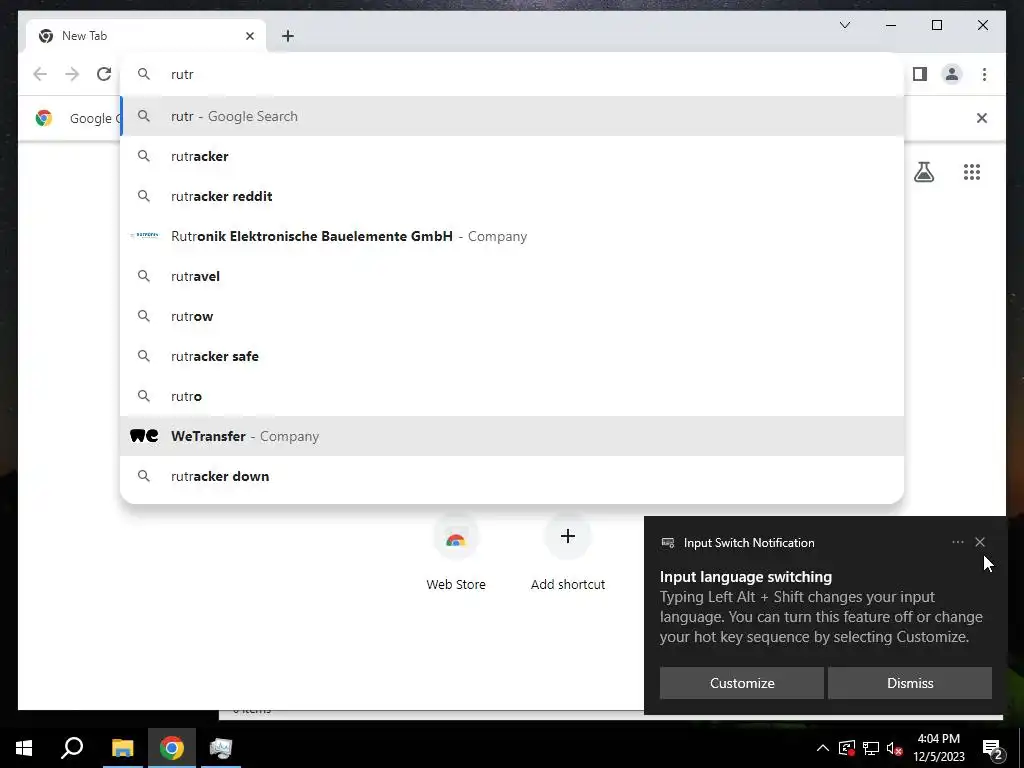Click Customize in input switch notification
This screenshot has width=1024, height=768.
741,683
